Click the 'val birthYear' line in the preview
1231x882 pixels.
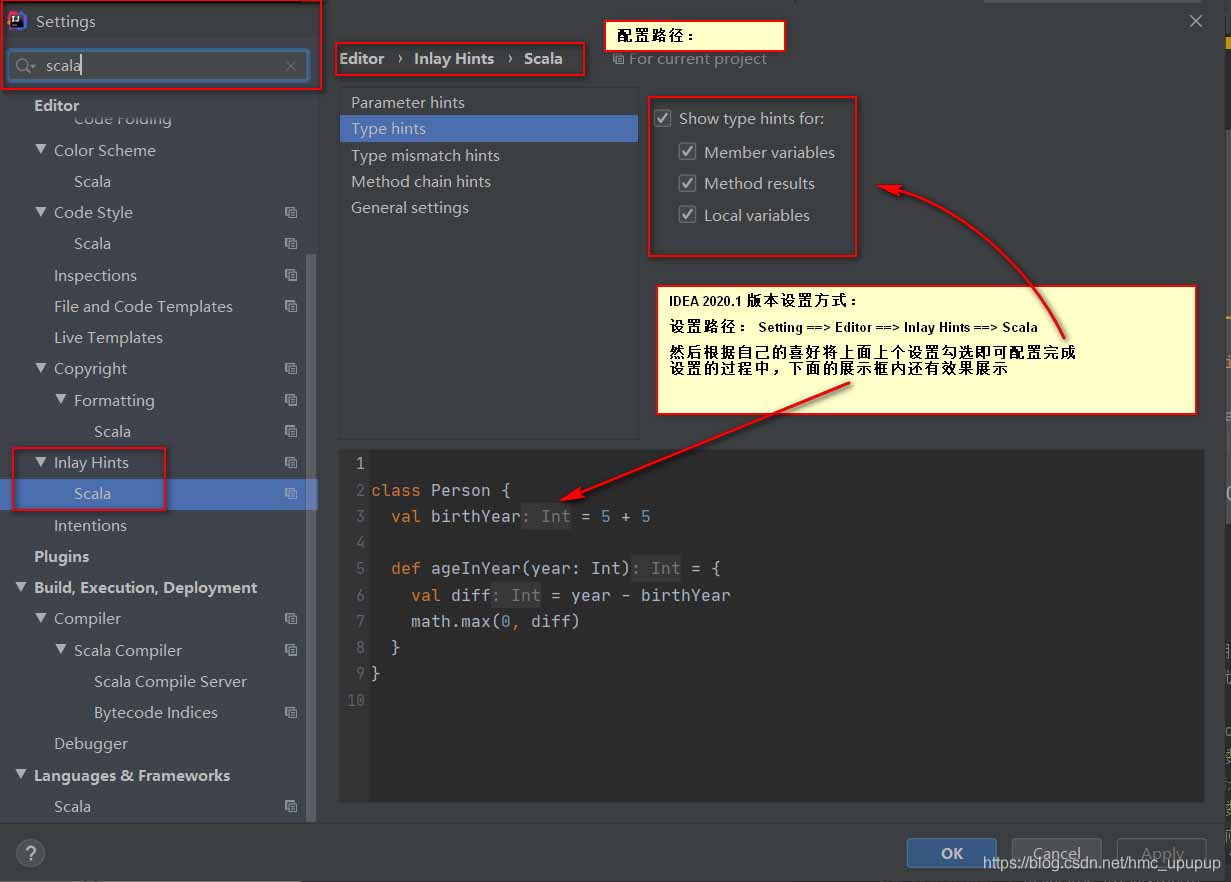coord(521,516)
